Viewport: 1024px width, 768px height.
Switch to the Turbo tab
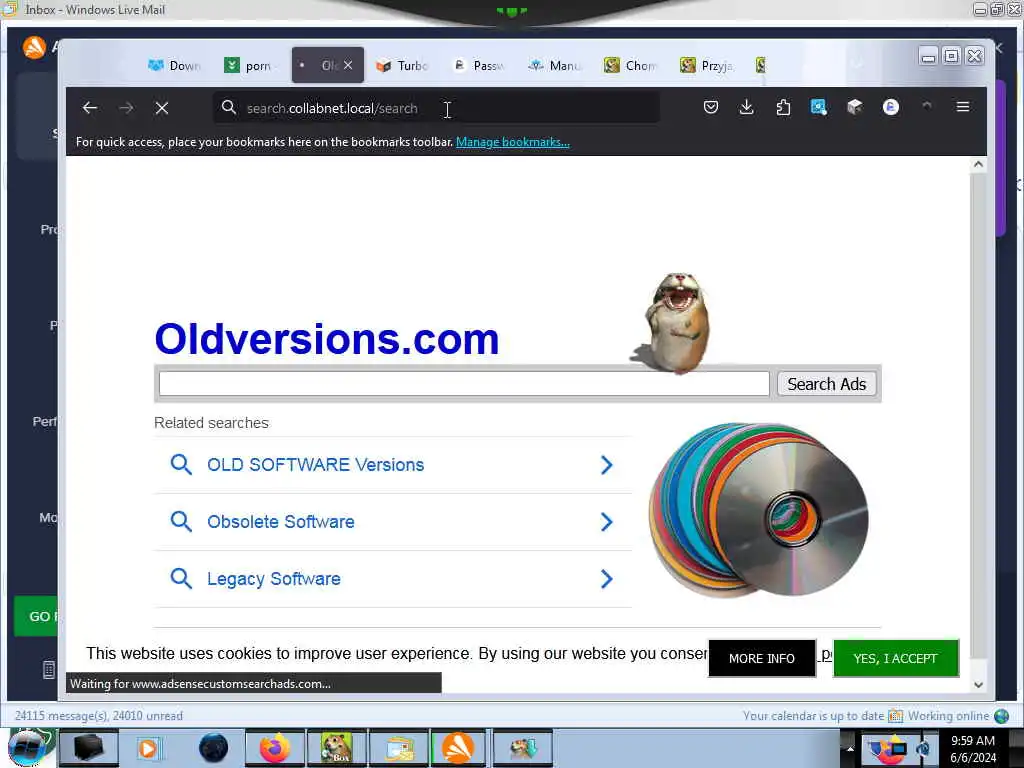pos(402,65)
